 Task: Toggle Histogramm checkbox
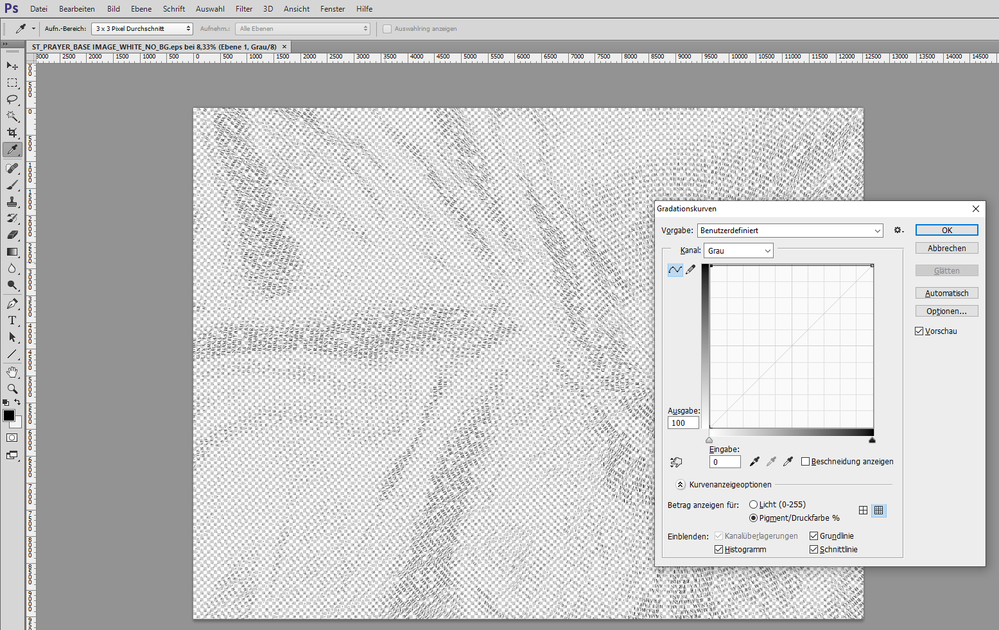pyautogui.click(x=718, y=549)
